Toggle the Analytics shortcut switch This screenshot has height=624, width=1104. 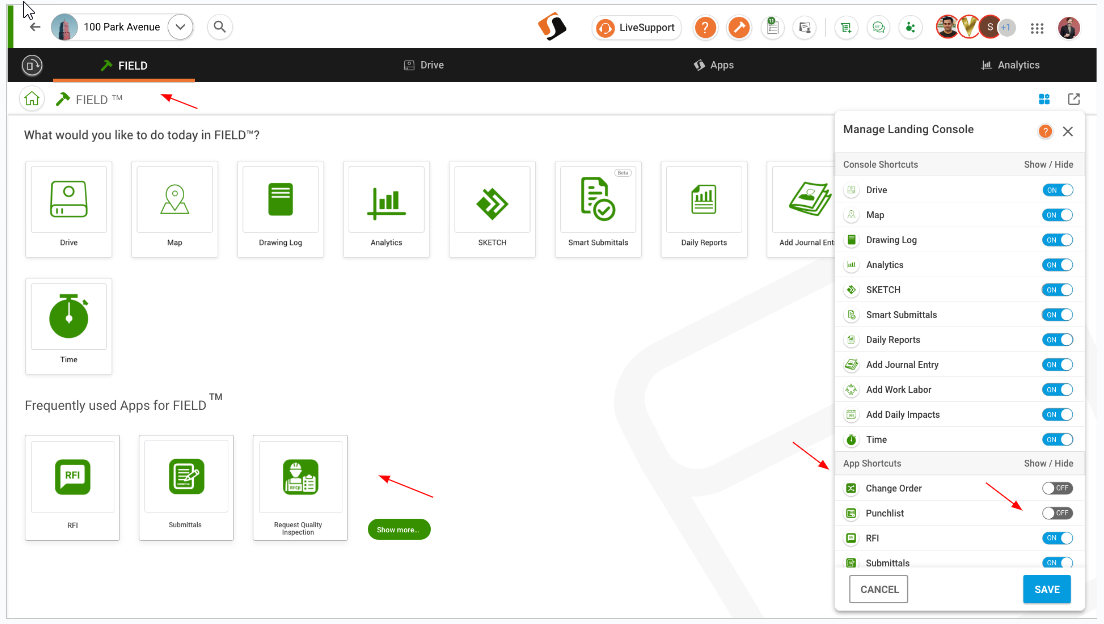(1058, 265)
